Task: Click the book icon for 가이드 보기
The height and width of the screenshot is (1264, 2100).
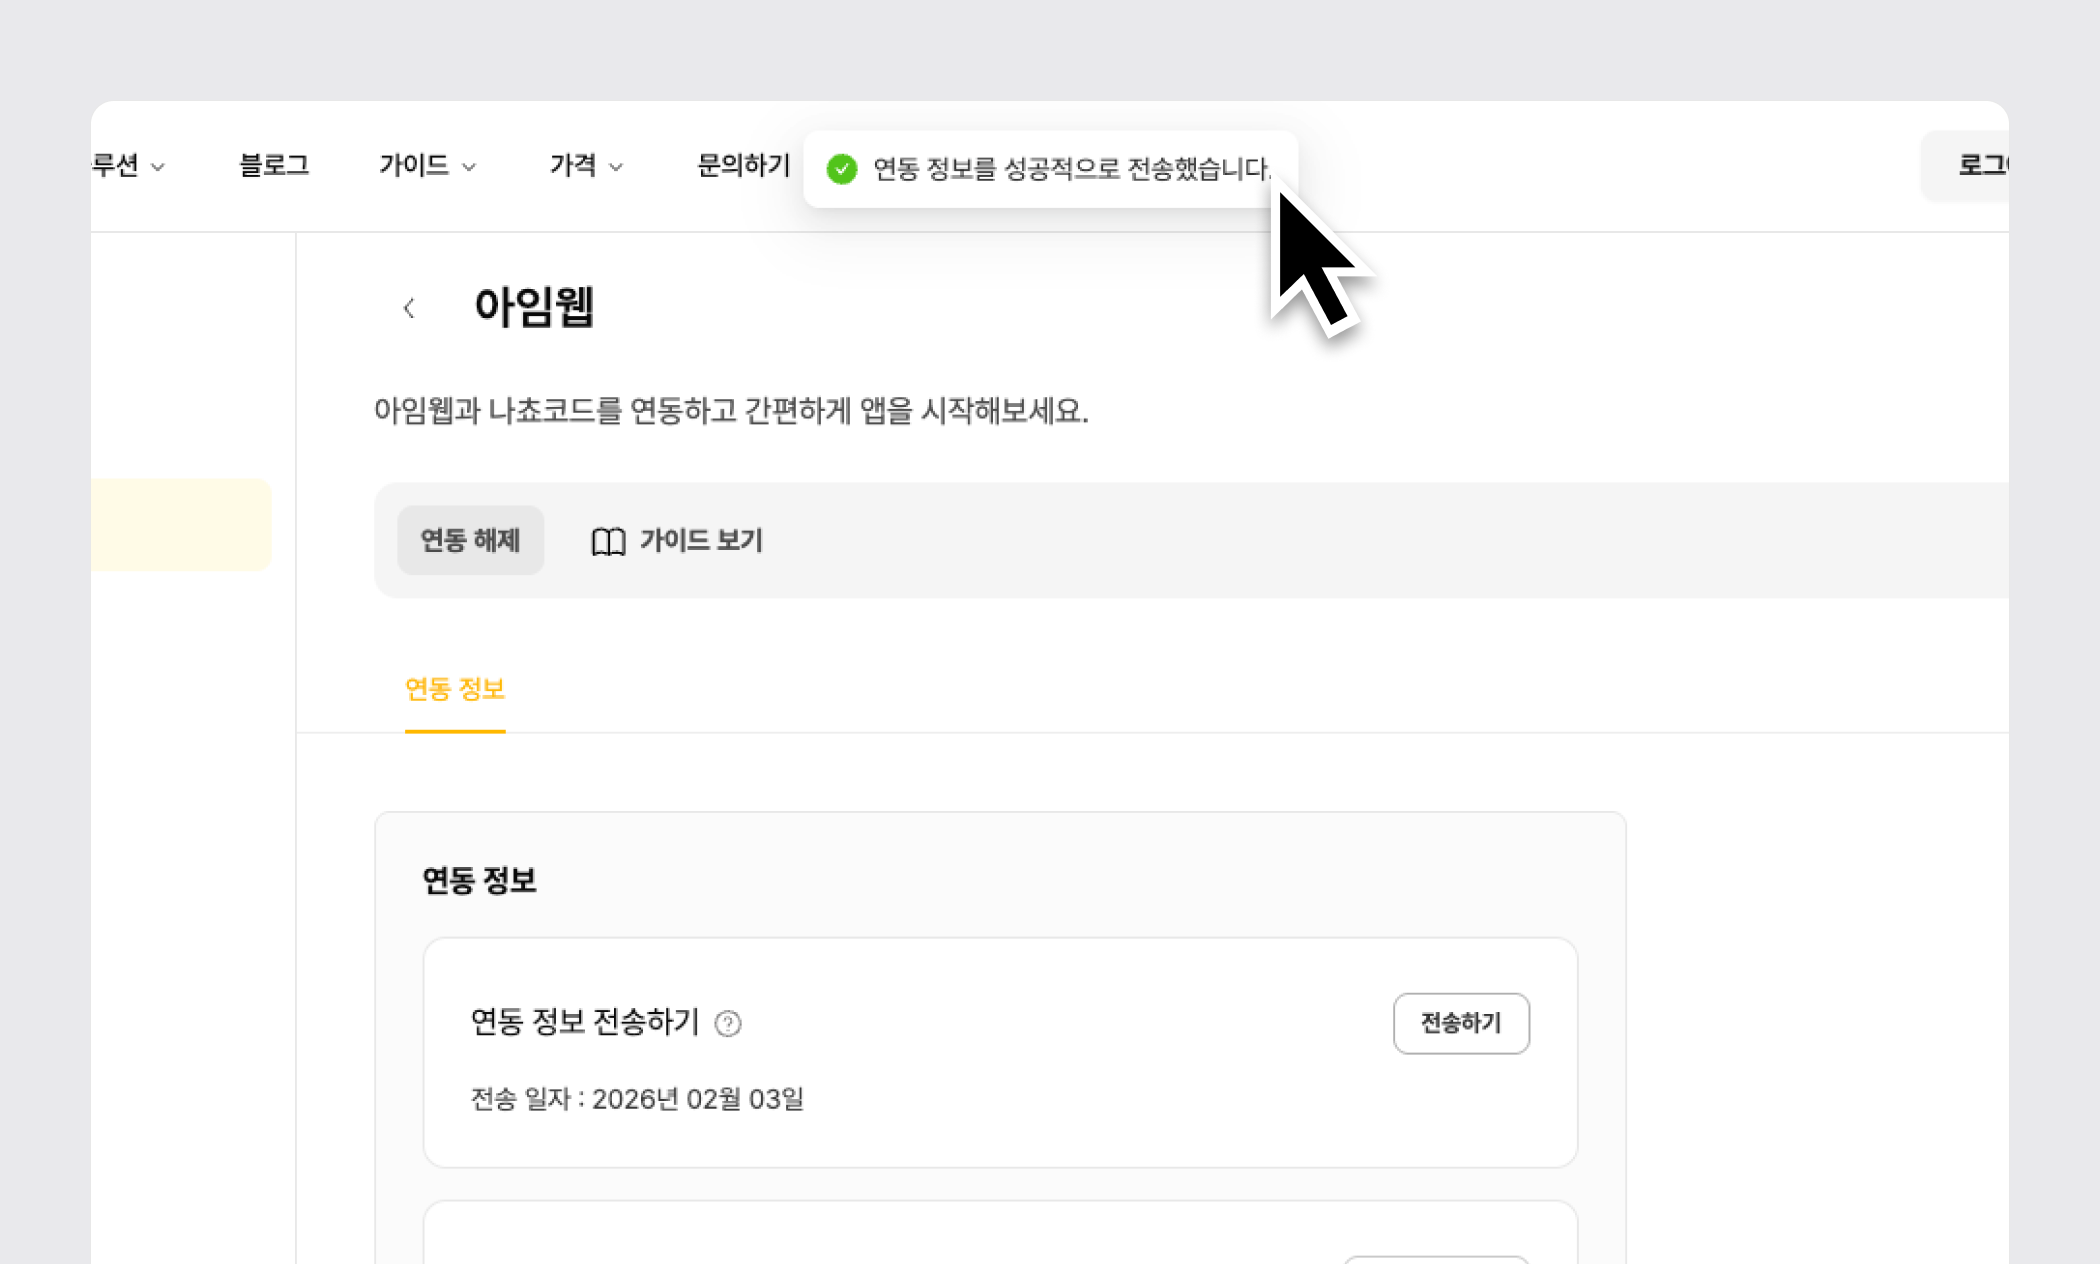Action: 608,541
